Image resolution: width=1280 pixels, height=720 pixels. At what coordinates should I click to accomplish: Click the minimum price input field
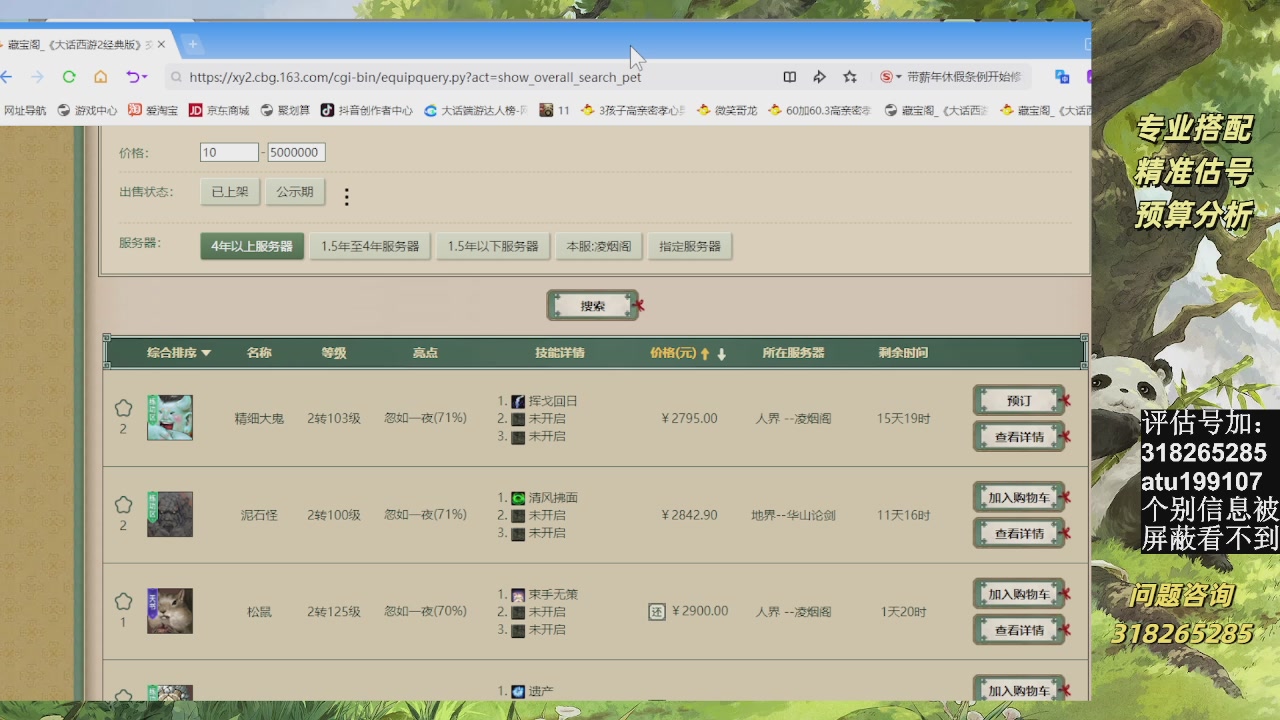tap(229, 153)
